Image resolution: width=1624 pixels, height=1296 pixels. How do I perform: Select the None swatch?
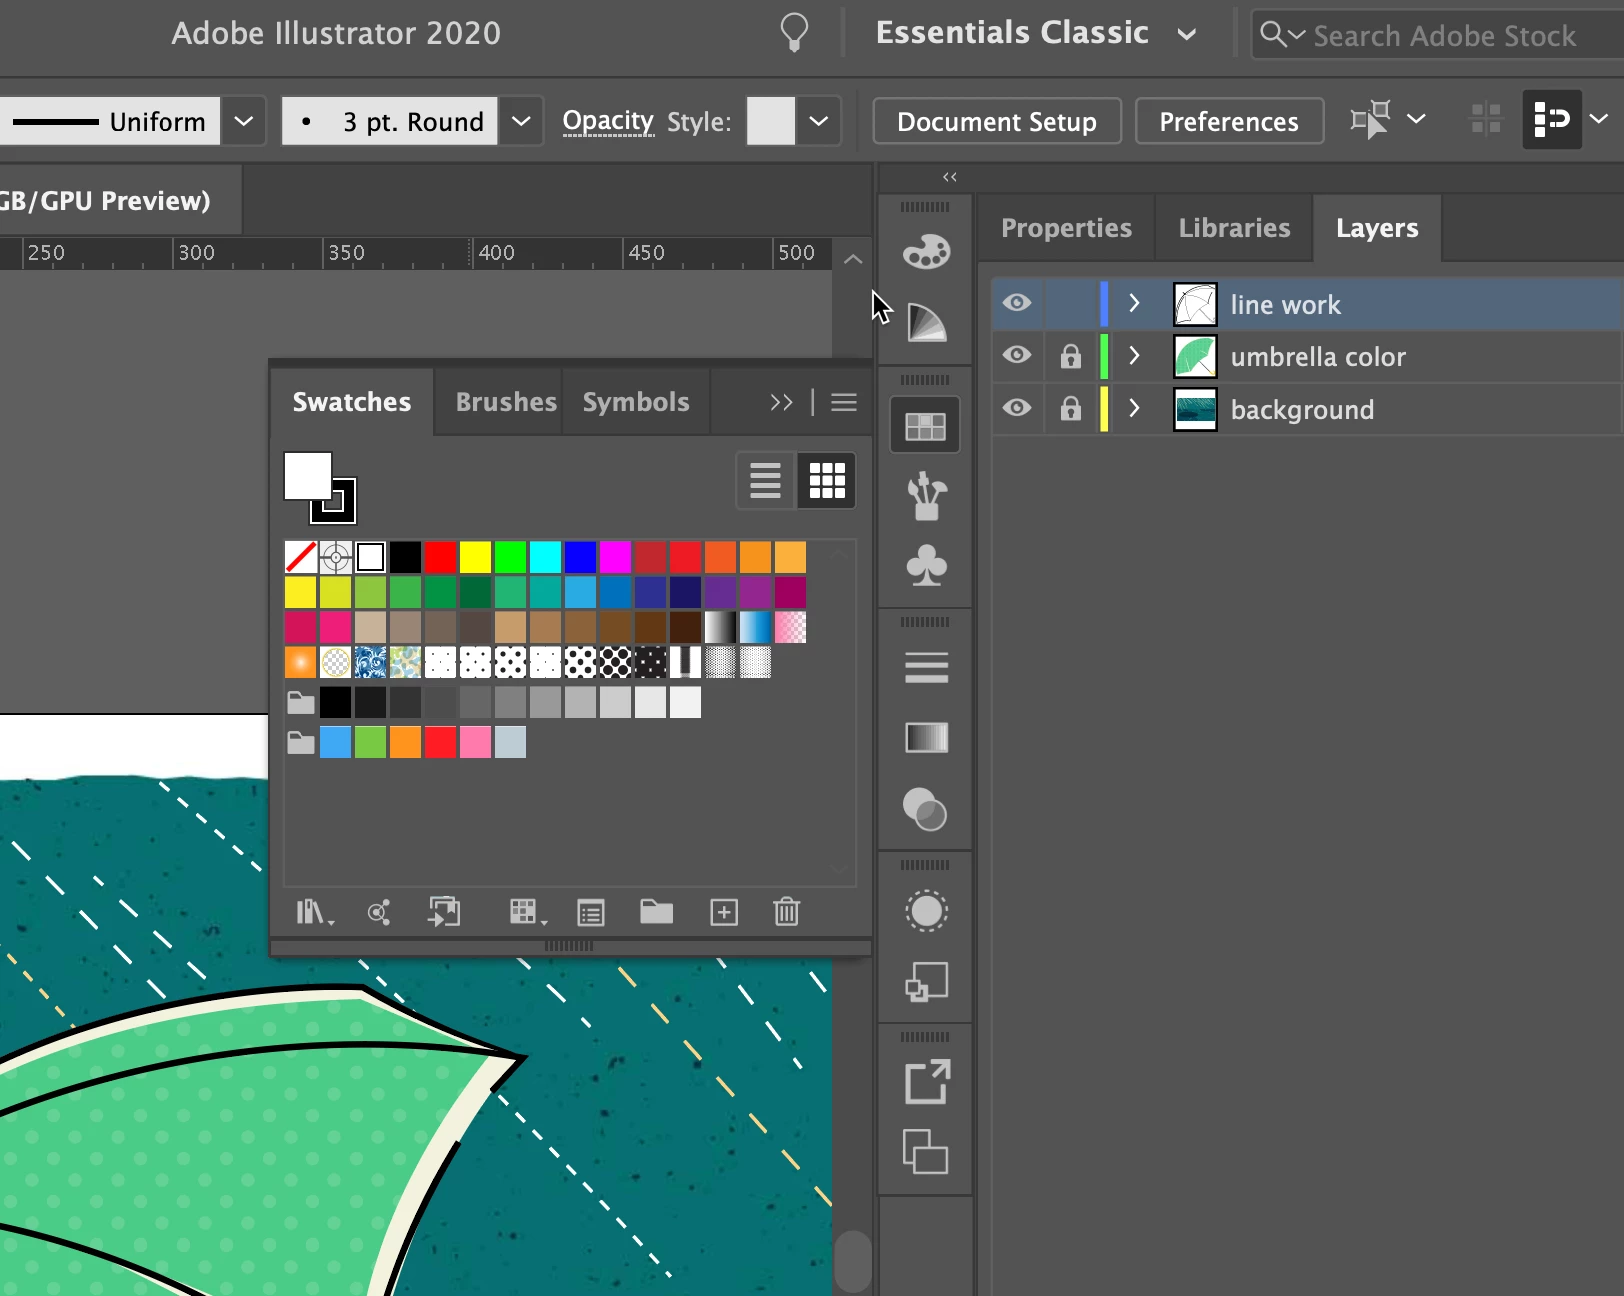(300, 557)
